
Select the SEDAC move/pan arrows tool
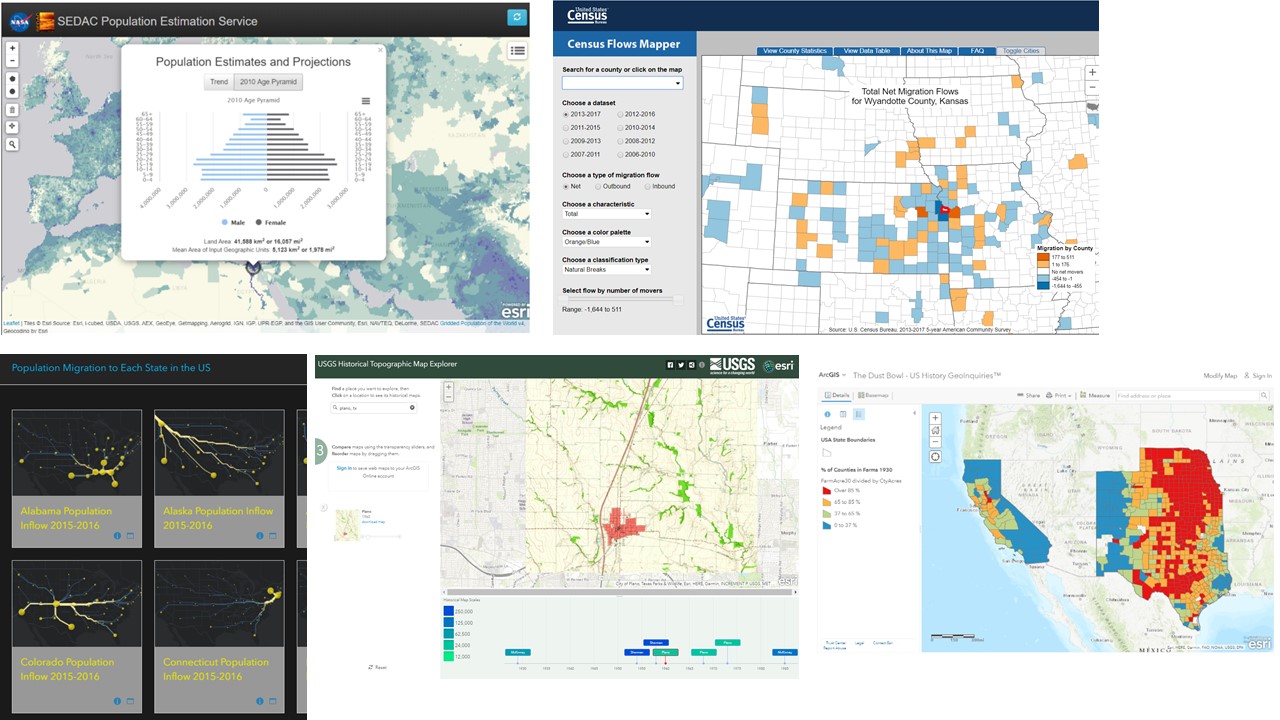point(12,127)
